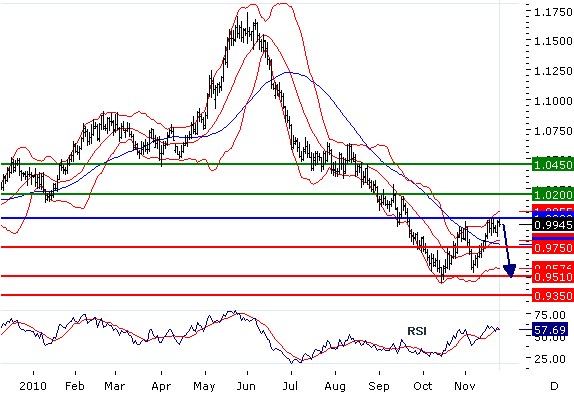Click the Jun month label

(x=246, y=386)
